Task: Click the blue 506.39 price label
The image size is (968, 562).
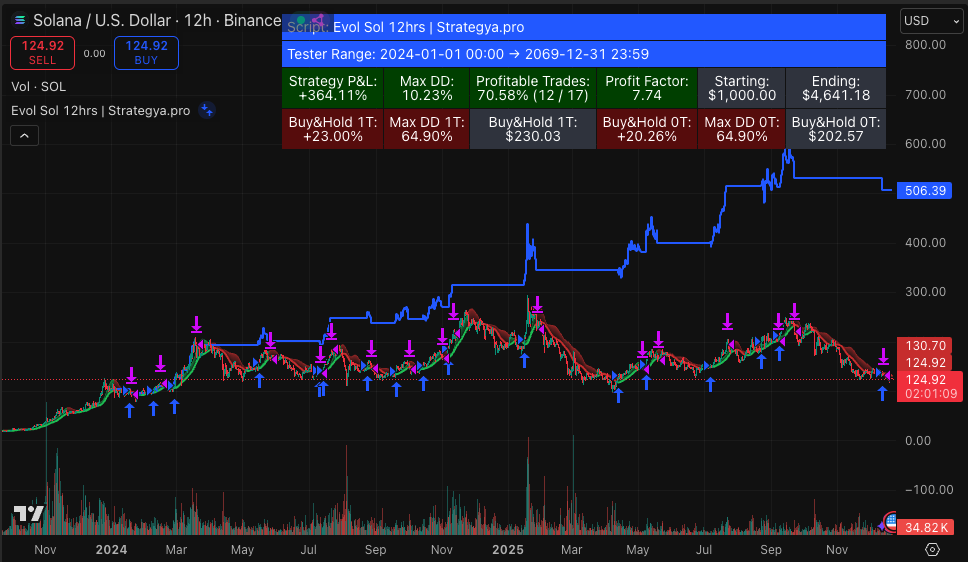Action: [924, 191]
